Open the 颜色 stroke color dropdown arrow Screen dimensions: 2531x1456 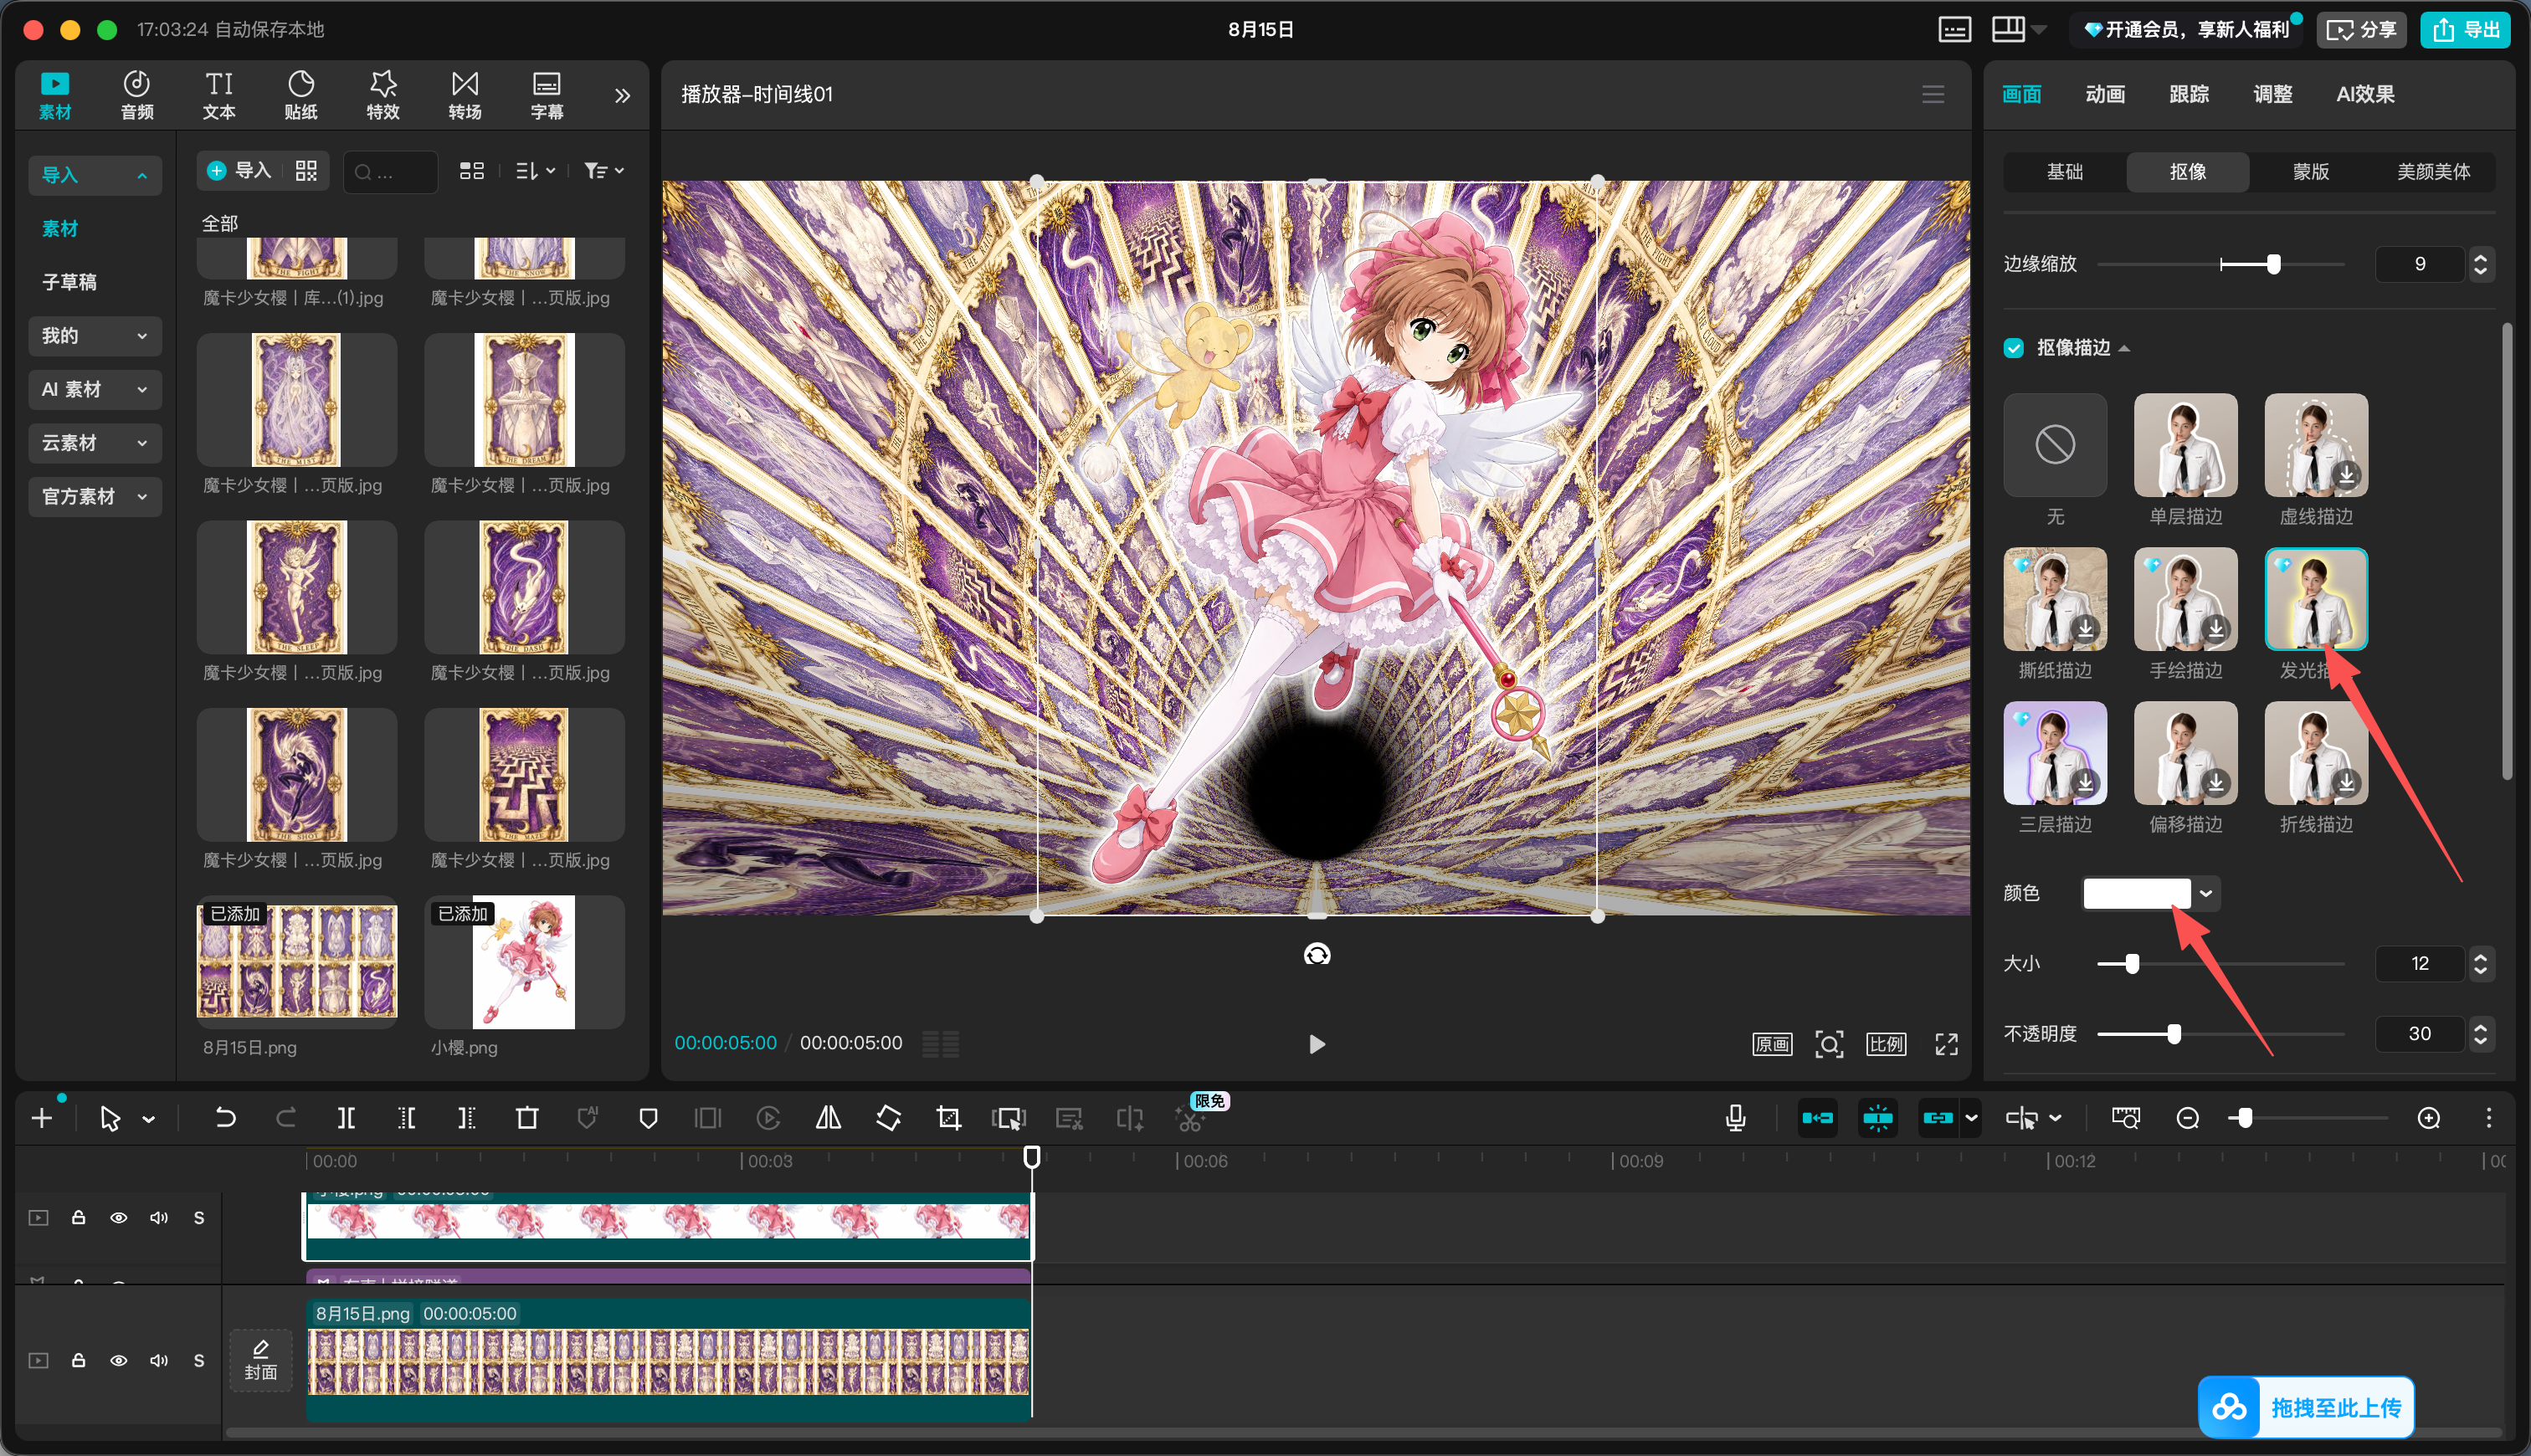point(2206,893)
